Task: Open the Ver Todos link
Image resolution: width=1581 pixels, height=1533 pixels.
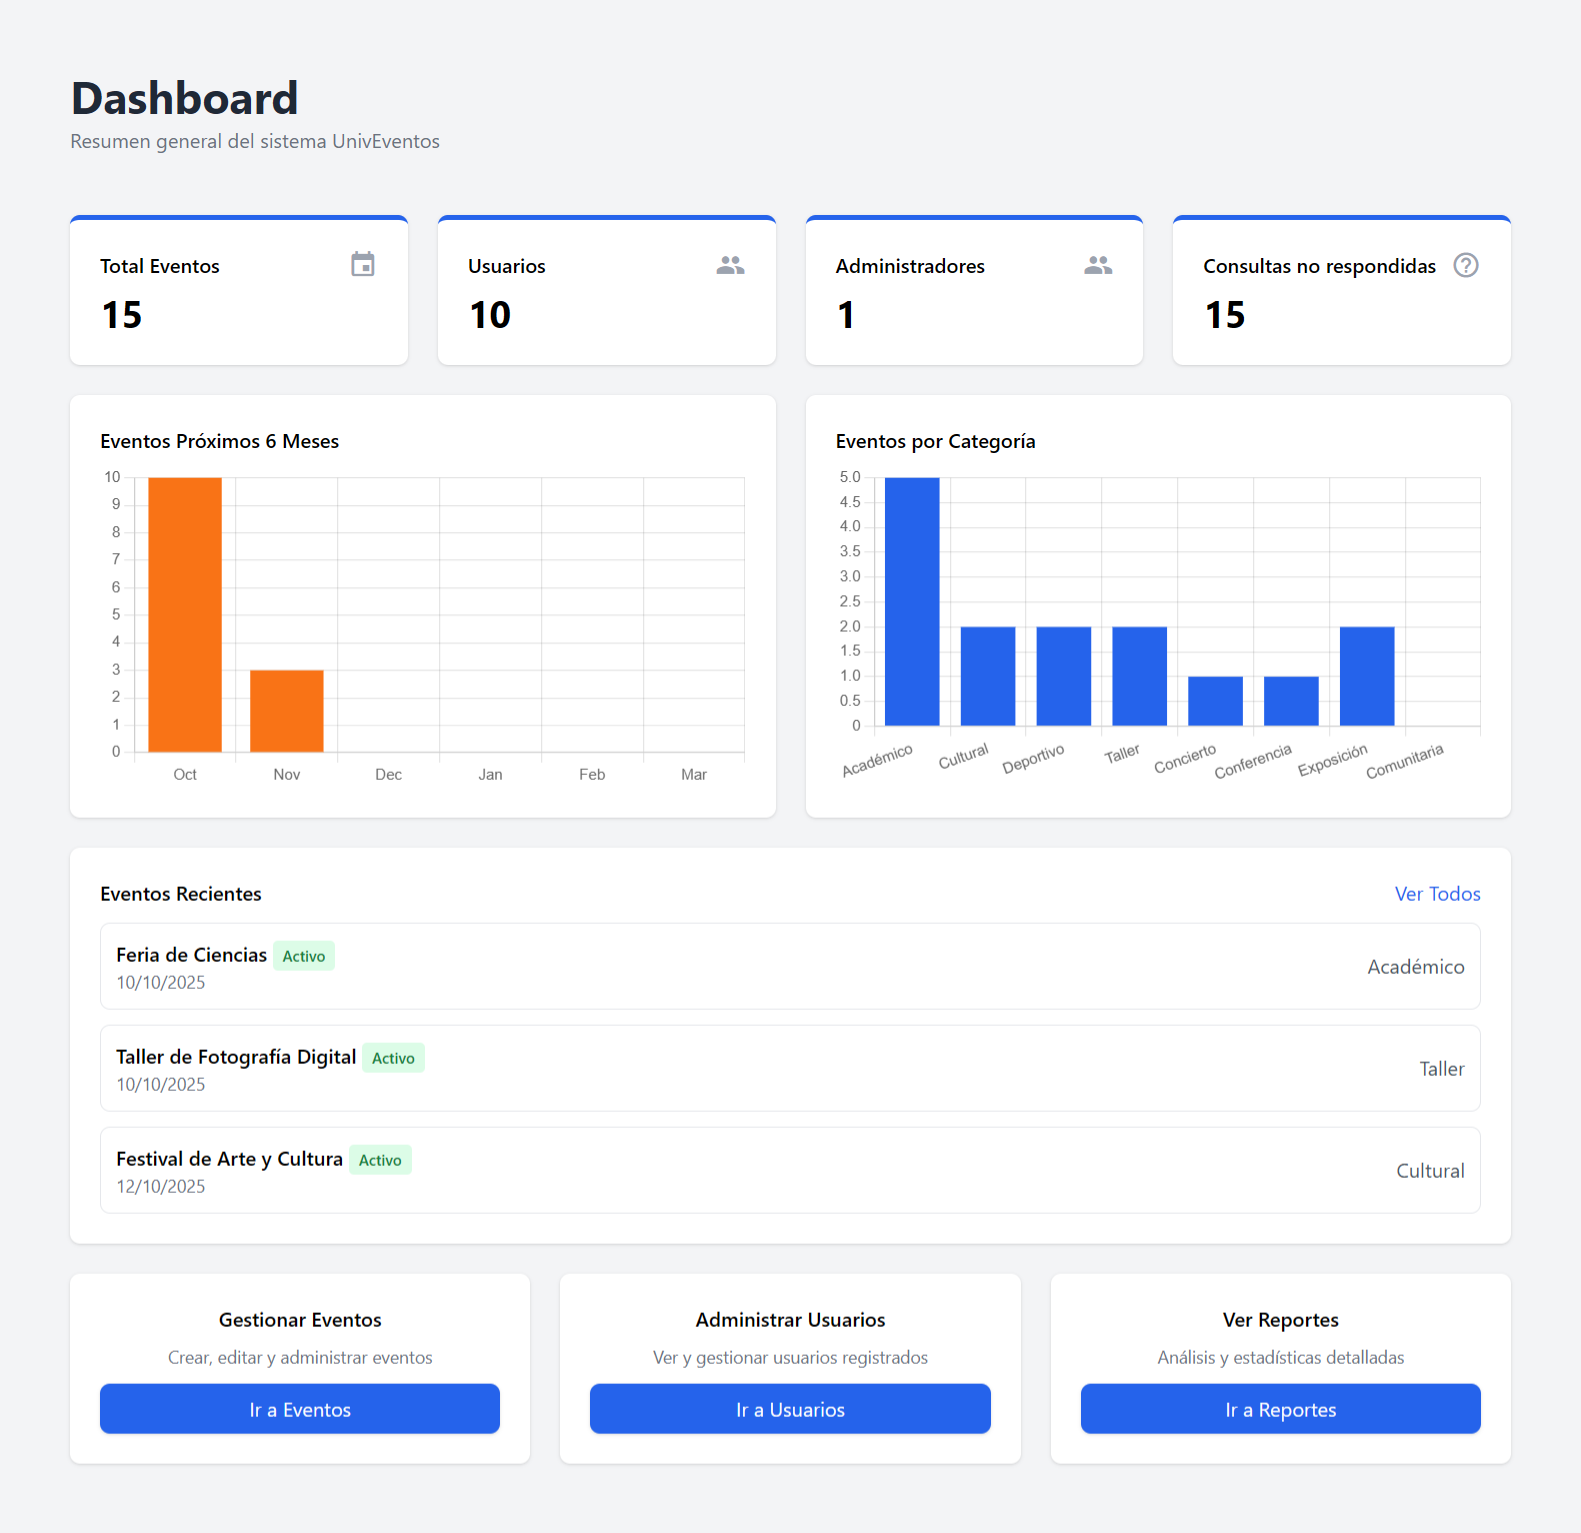Action: [1437, 894]
